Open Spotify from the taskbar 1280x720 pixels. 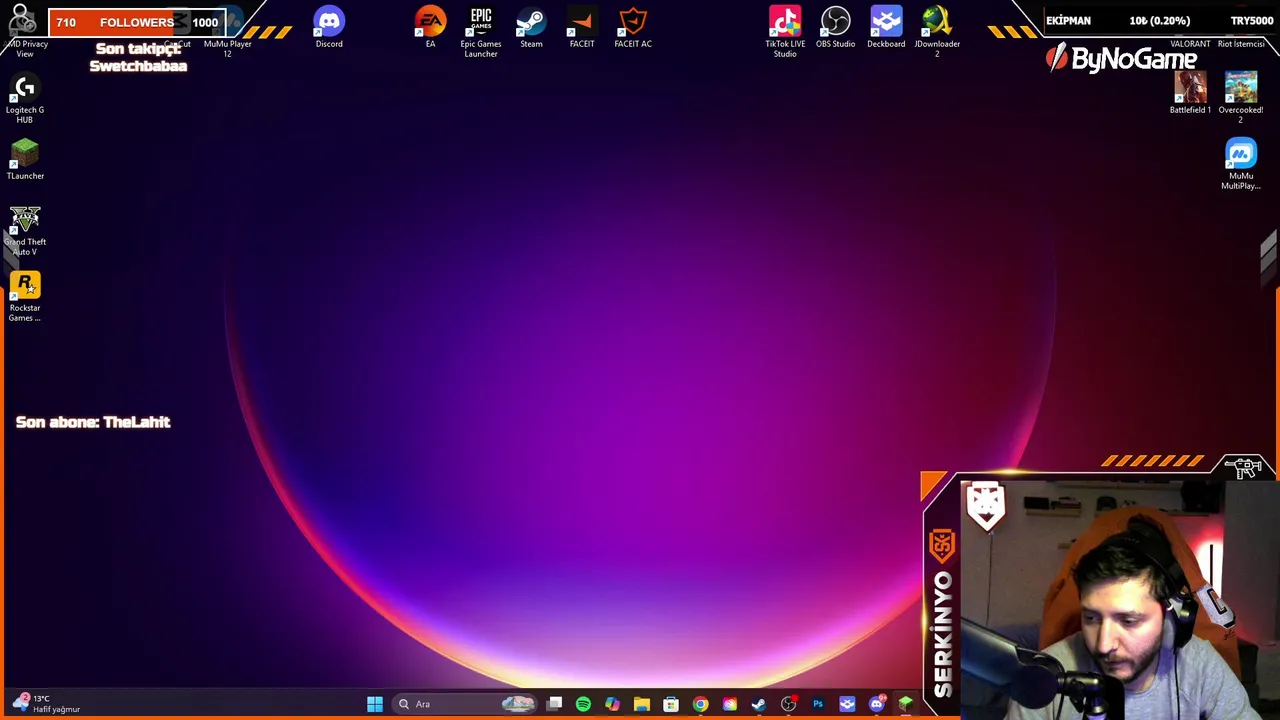point(583,704)
